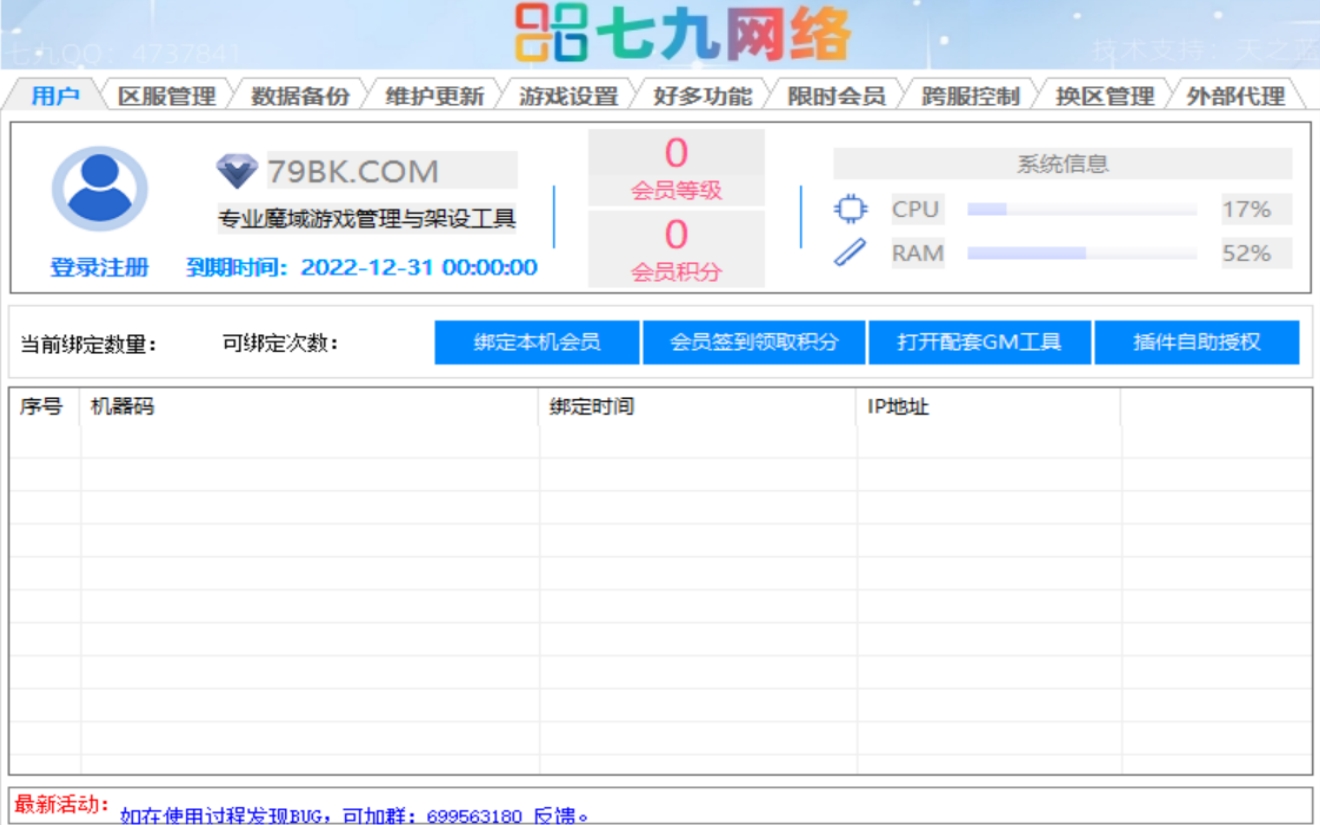Click the colorful 七九网络 logo

click(683, 35)
